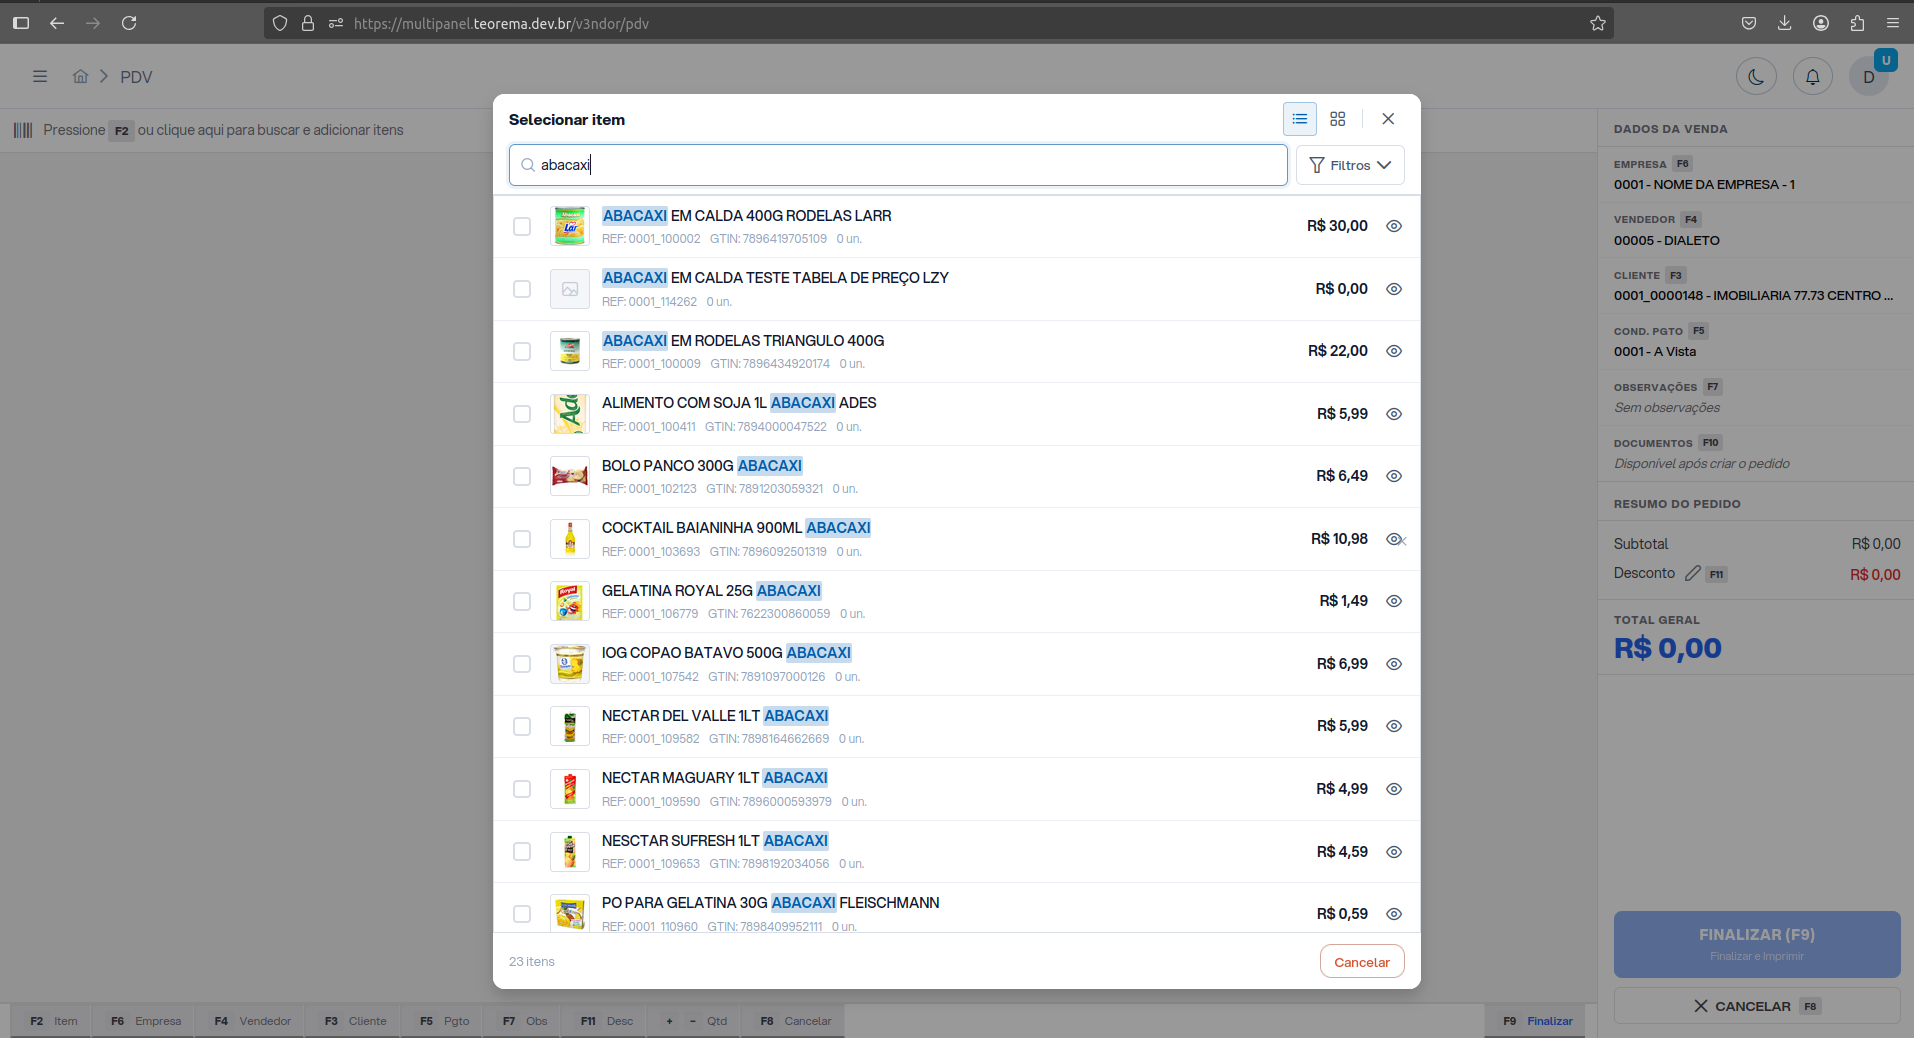Viewport: 1914px width, 1038px height.
Task: Check NECTAR DEL VALLE 1LT ABACAXI
Action: click(x=522, y=726)
